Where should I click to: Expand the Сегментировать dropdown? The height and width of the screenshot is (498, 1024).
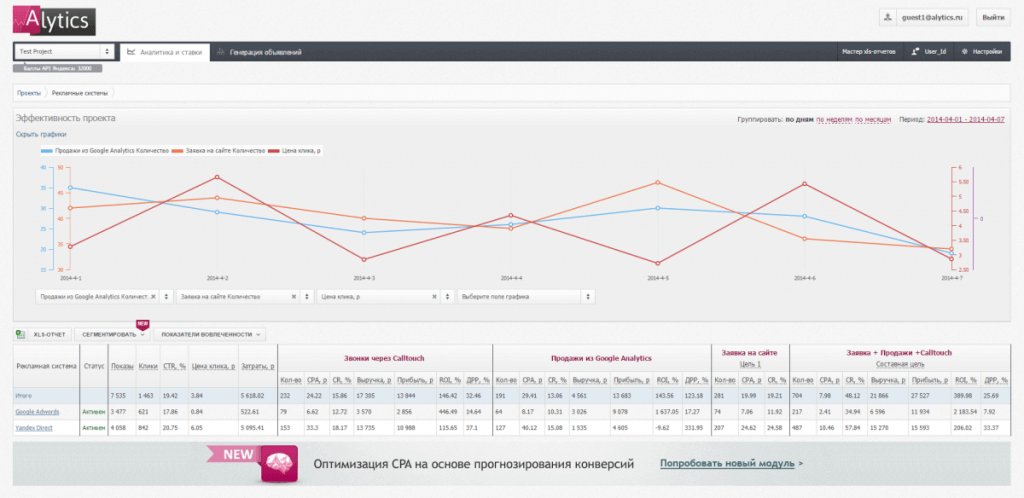tap(112, 334)
